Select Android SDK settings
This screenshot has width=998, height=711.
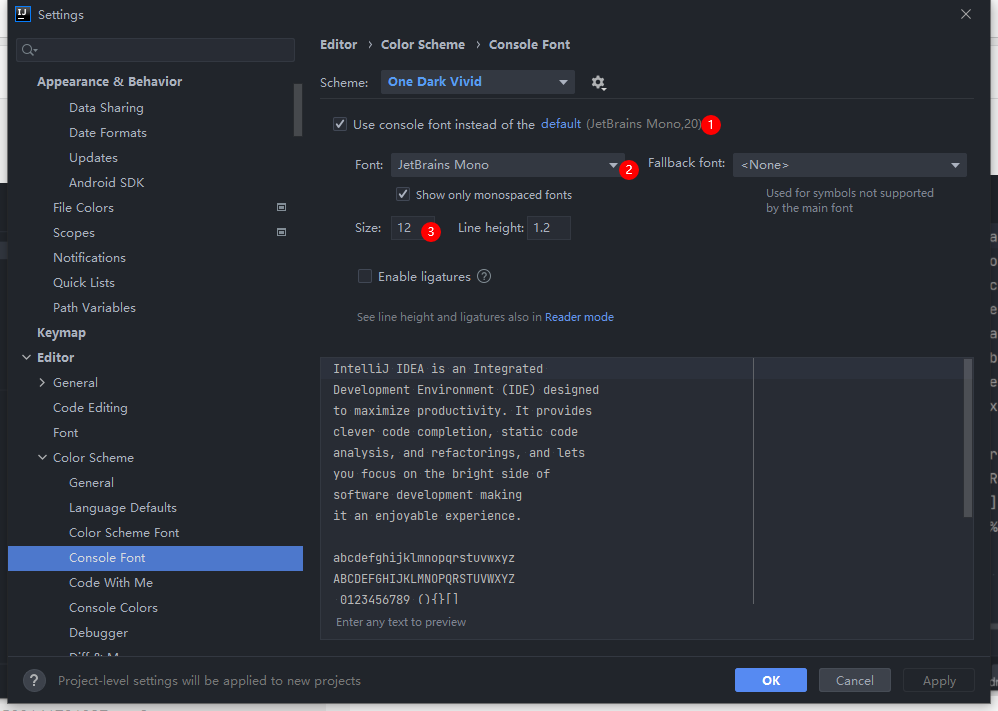(x=106, y=183)
